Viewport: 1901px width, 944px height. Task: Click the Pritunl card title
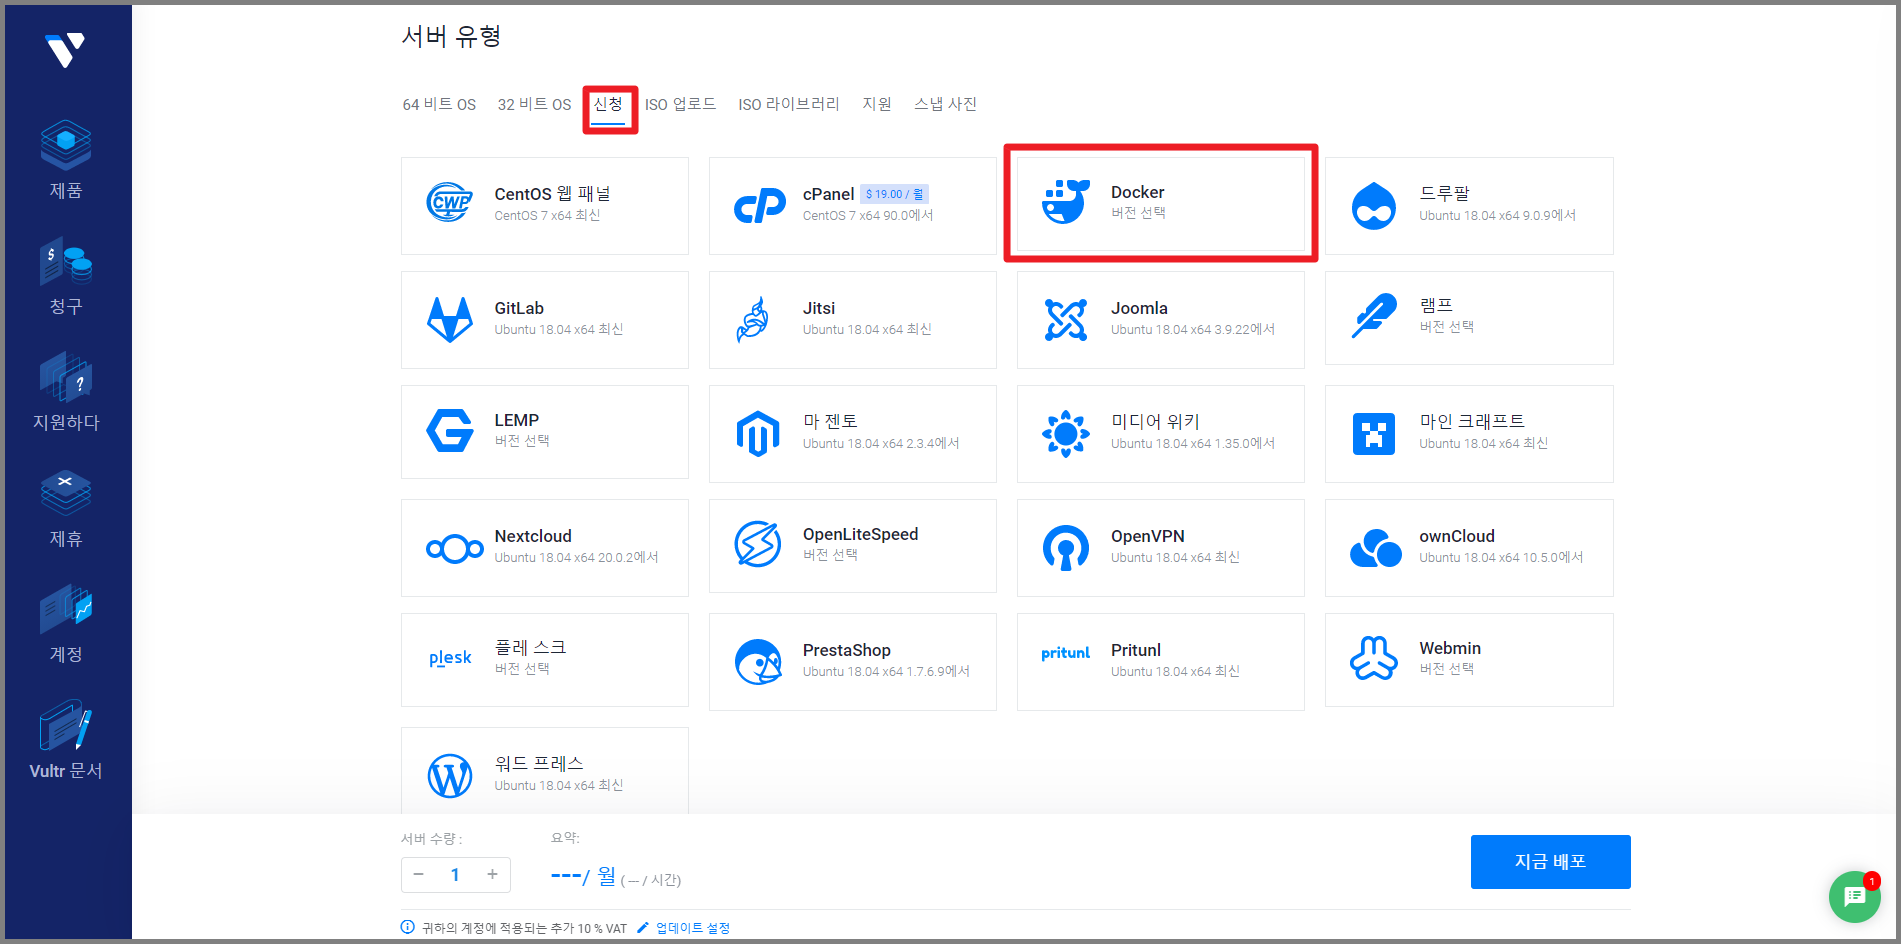click(1136, 650)
